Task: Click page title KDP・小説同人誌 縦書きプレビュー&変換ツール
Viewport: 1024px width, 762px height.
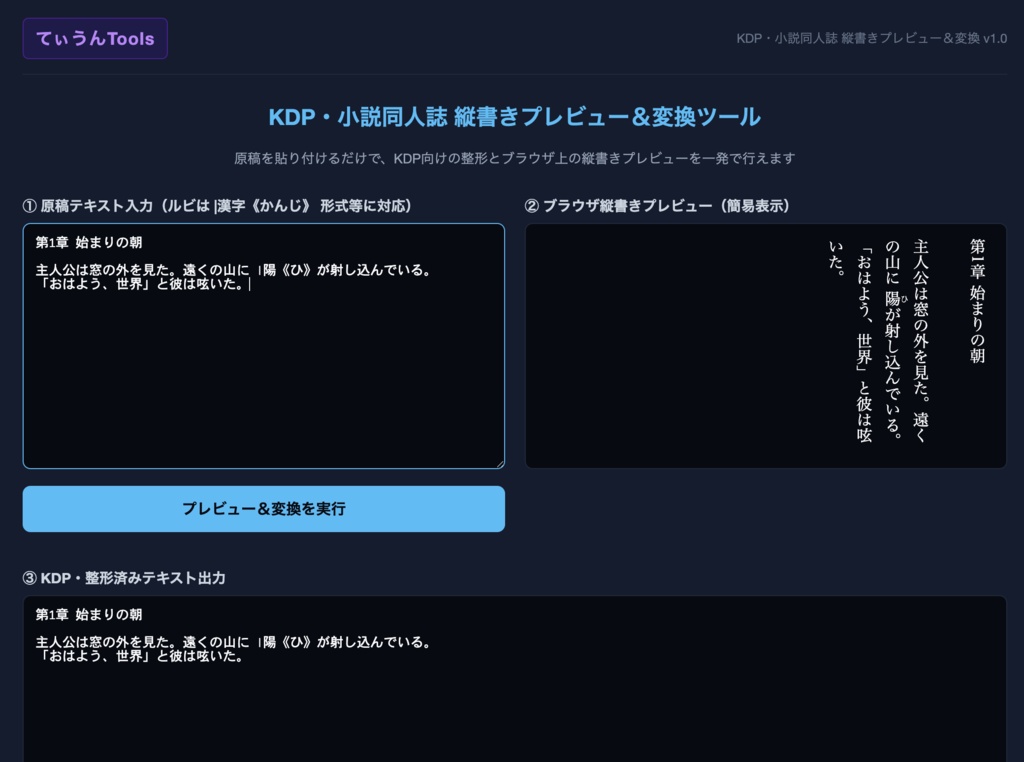Action: (x=515, y=117)
